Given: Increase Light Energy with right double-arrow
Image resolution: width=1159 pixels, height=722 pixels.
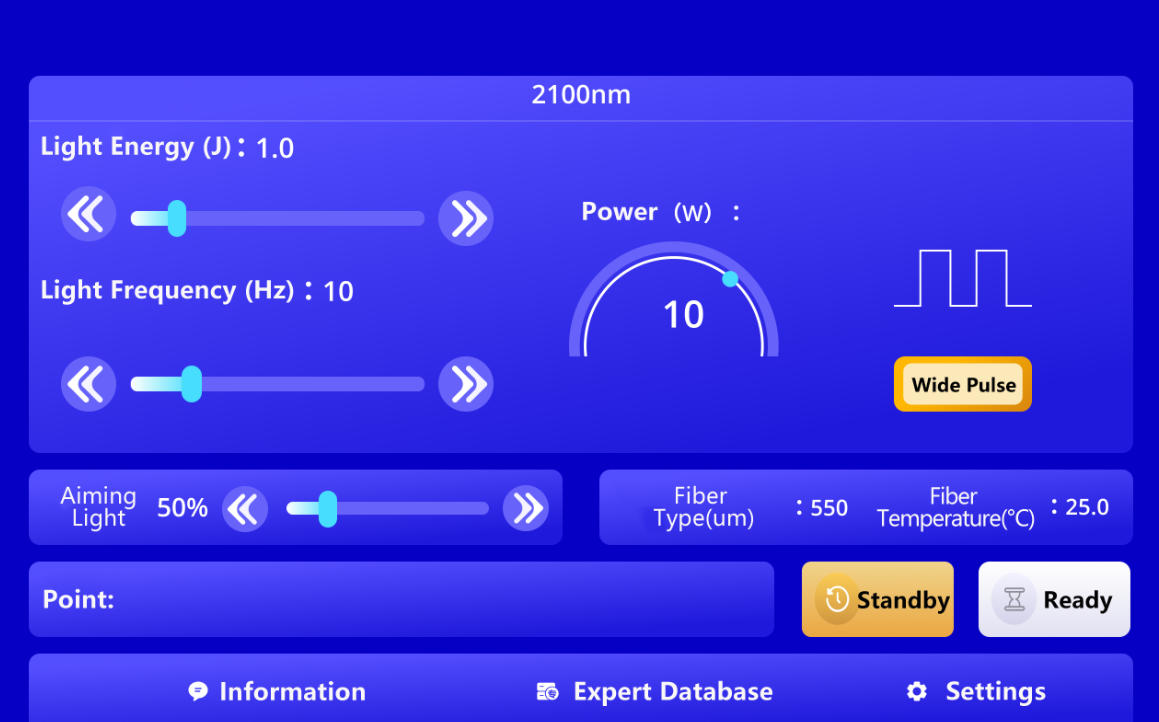Looking at the screenshot, I should 466,218.
